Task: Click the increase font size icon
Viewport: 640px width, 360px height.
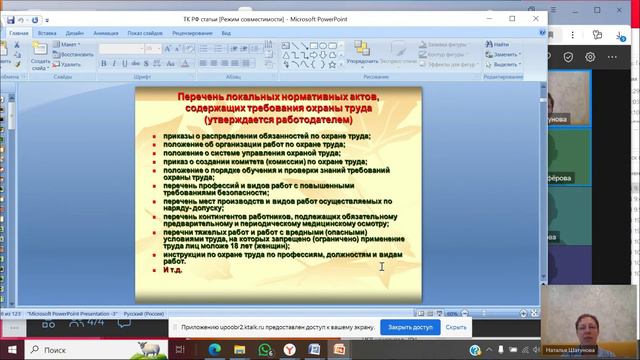Action: 167,49
